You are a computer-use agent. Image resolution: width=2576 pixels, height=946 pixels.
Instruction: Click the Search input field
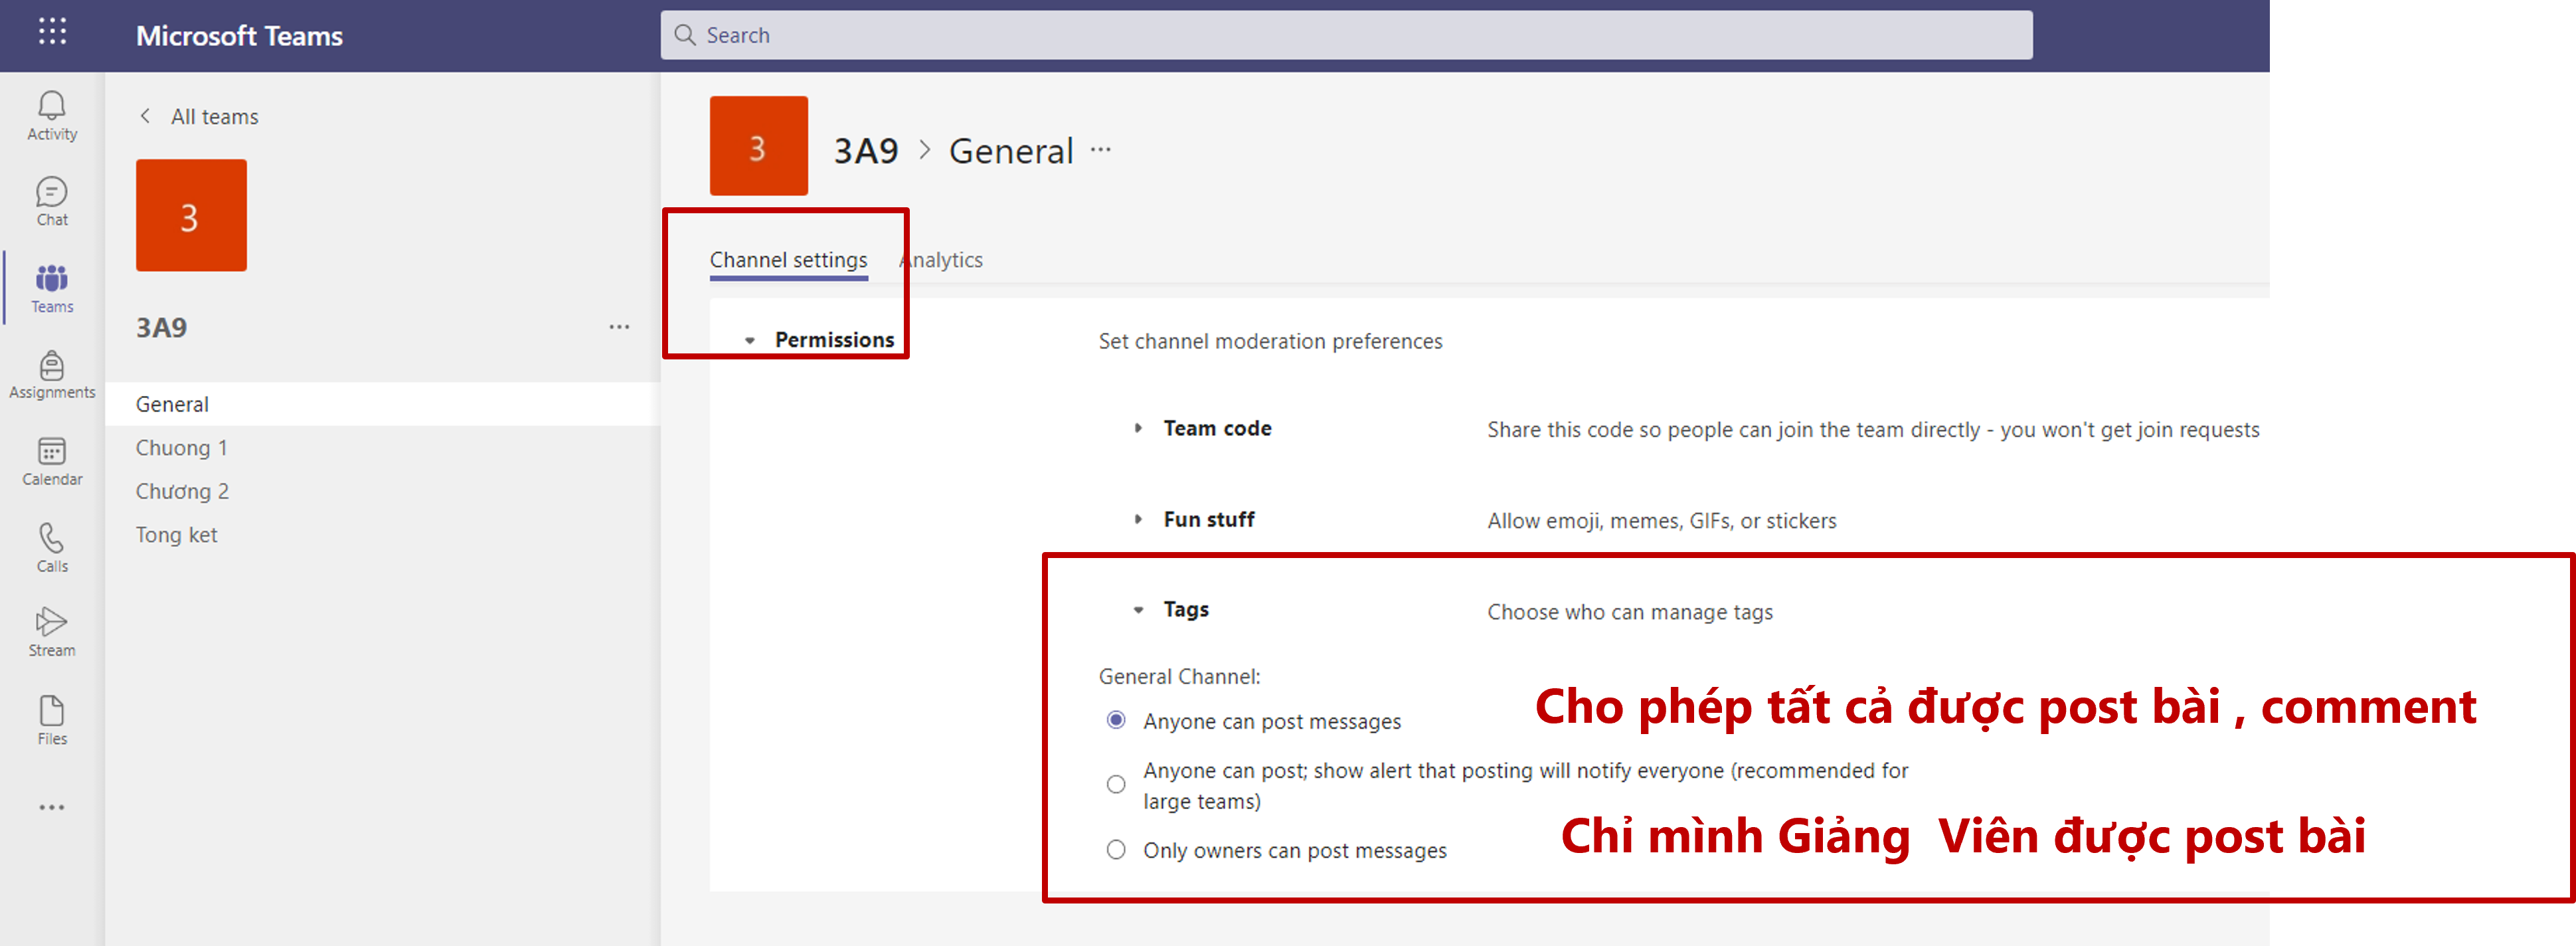coord(1345,35)
